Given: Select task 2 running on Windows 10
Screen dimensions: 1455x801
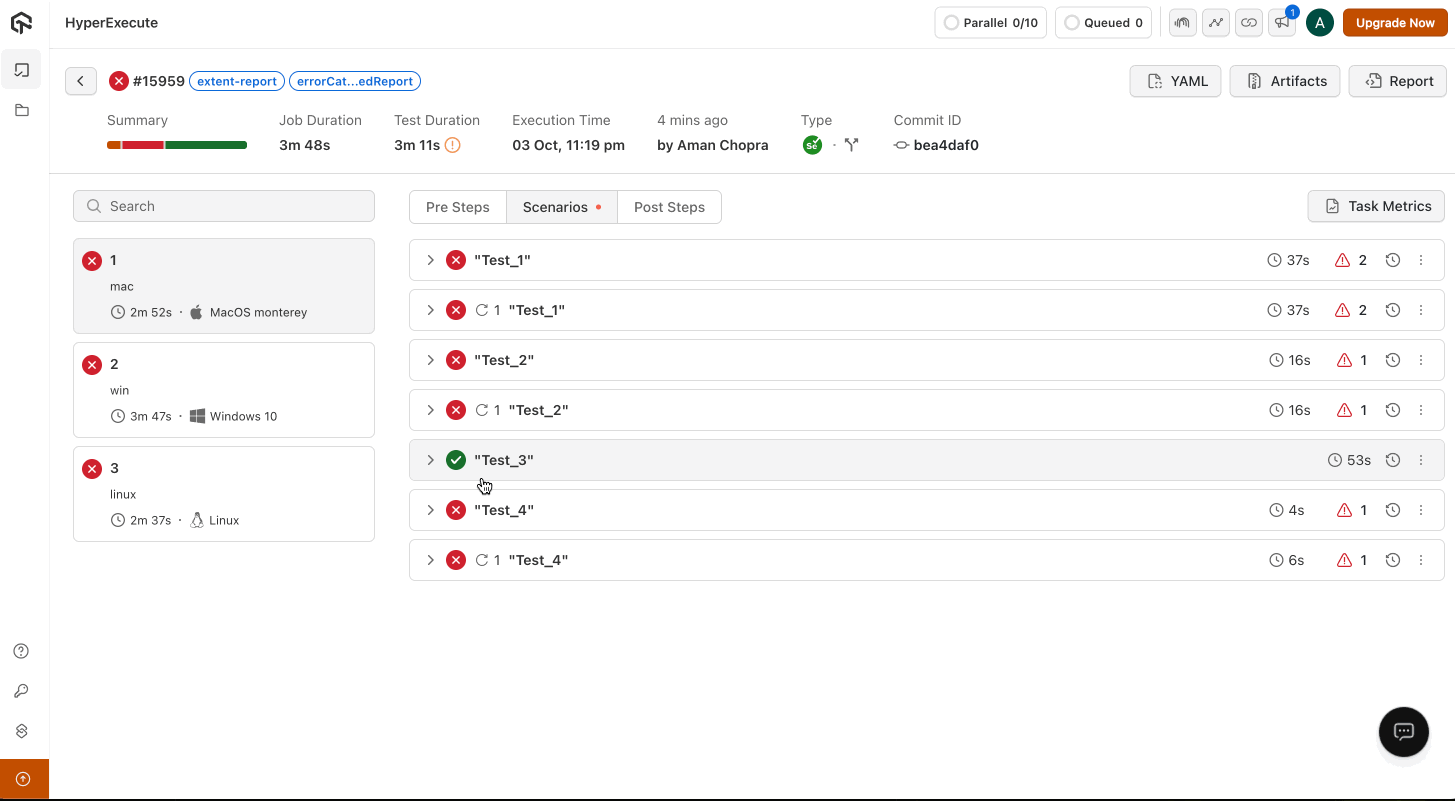Looking at the screenshot, I should coord(224,390).
